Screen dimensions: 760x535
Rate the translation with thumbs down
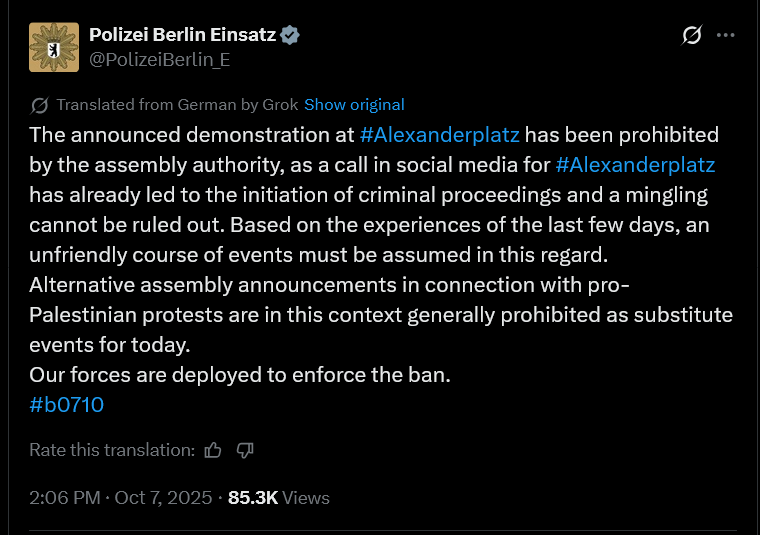click(x=245, y=450)
